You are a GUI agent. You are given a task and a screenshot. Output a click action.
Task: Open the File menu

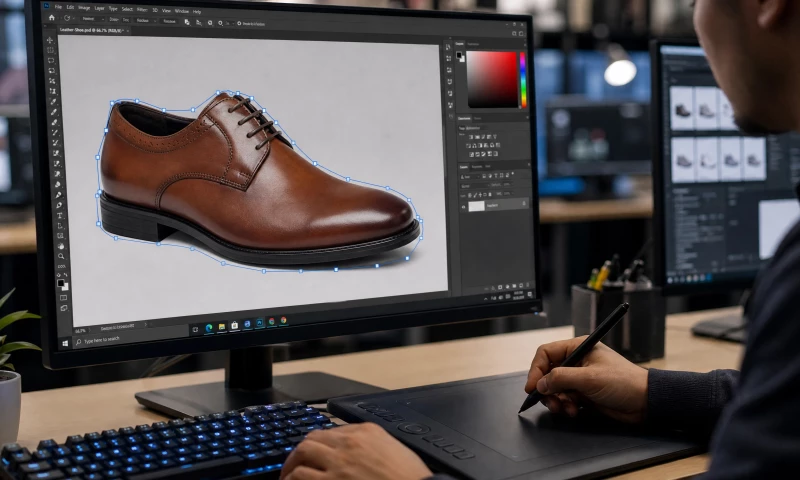[58, 7]
